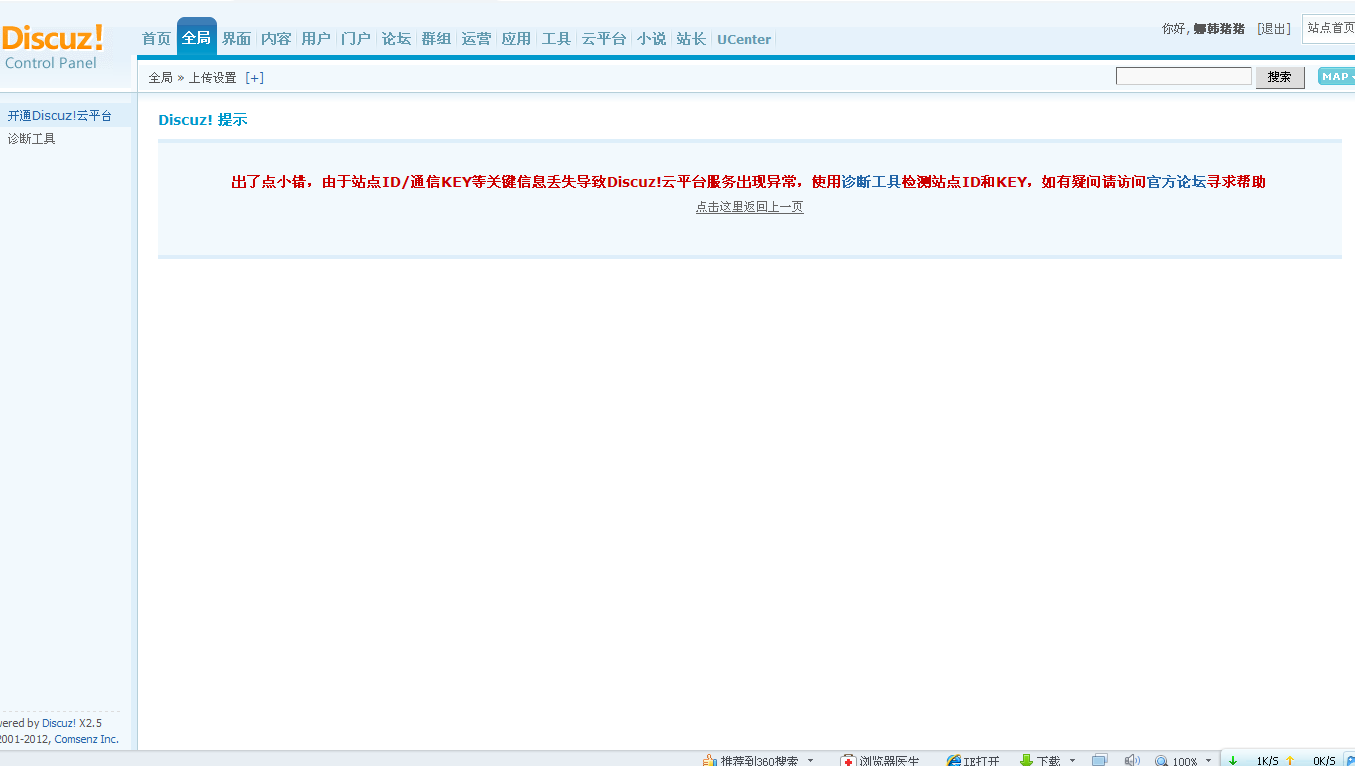1355x766 pixels.
Task: Toggle the speaker mute icon
Action: pyautogui.click(x=1132, y=761)
